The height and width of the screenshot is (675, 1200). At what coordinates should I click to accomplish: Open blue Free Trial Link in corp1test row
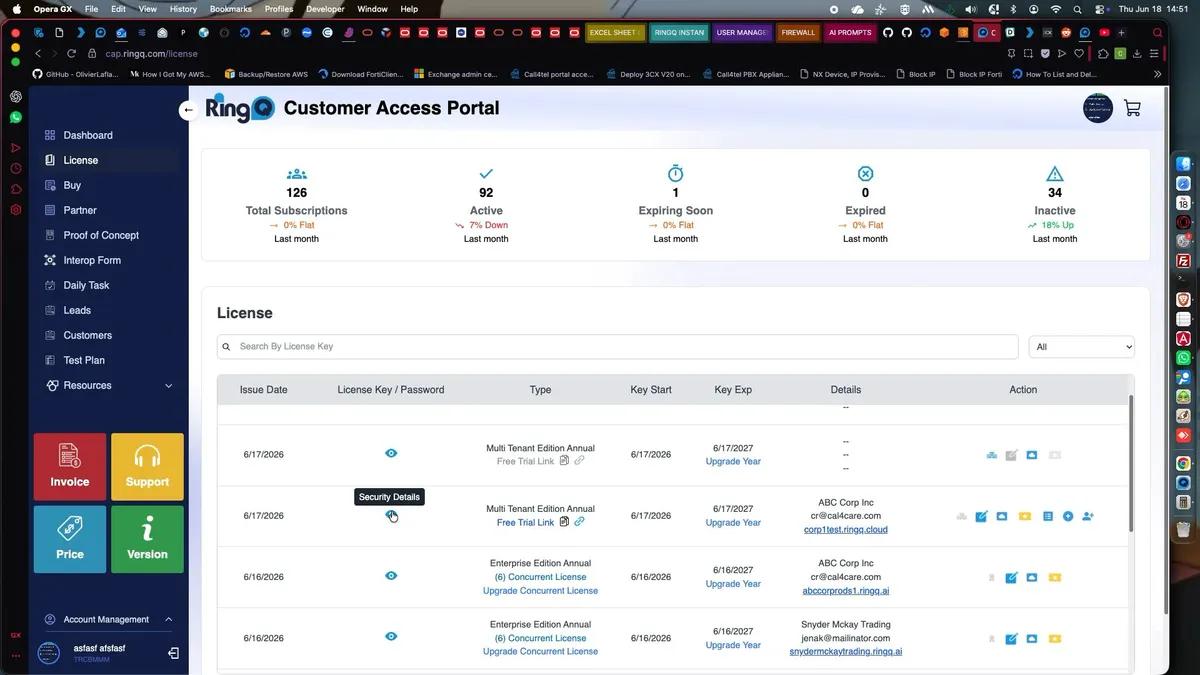click(525, 522)
